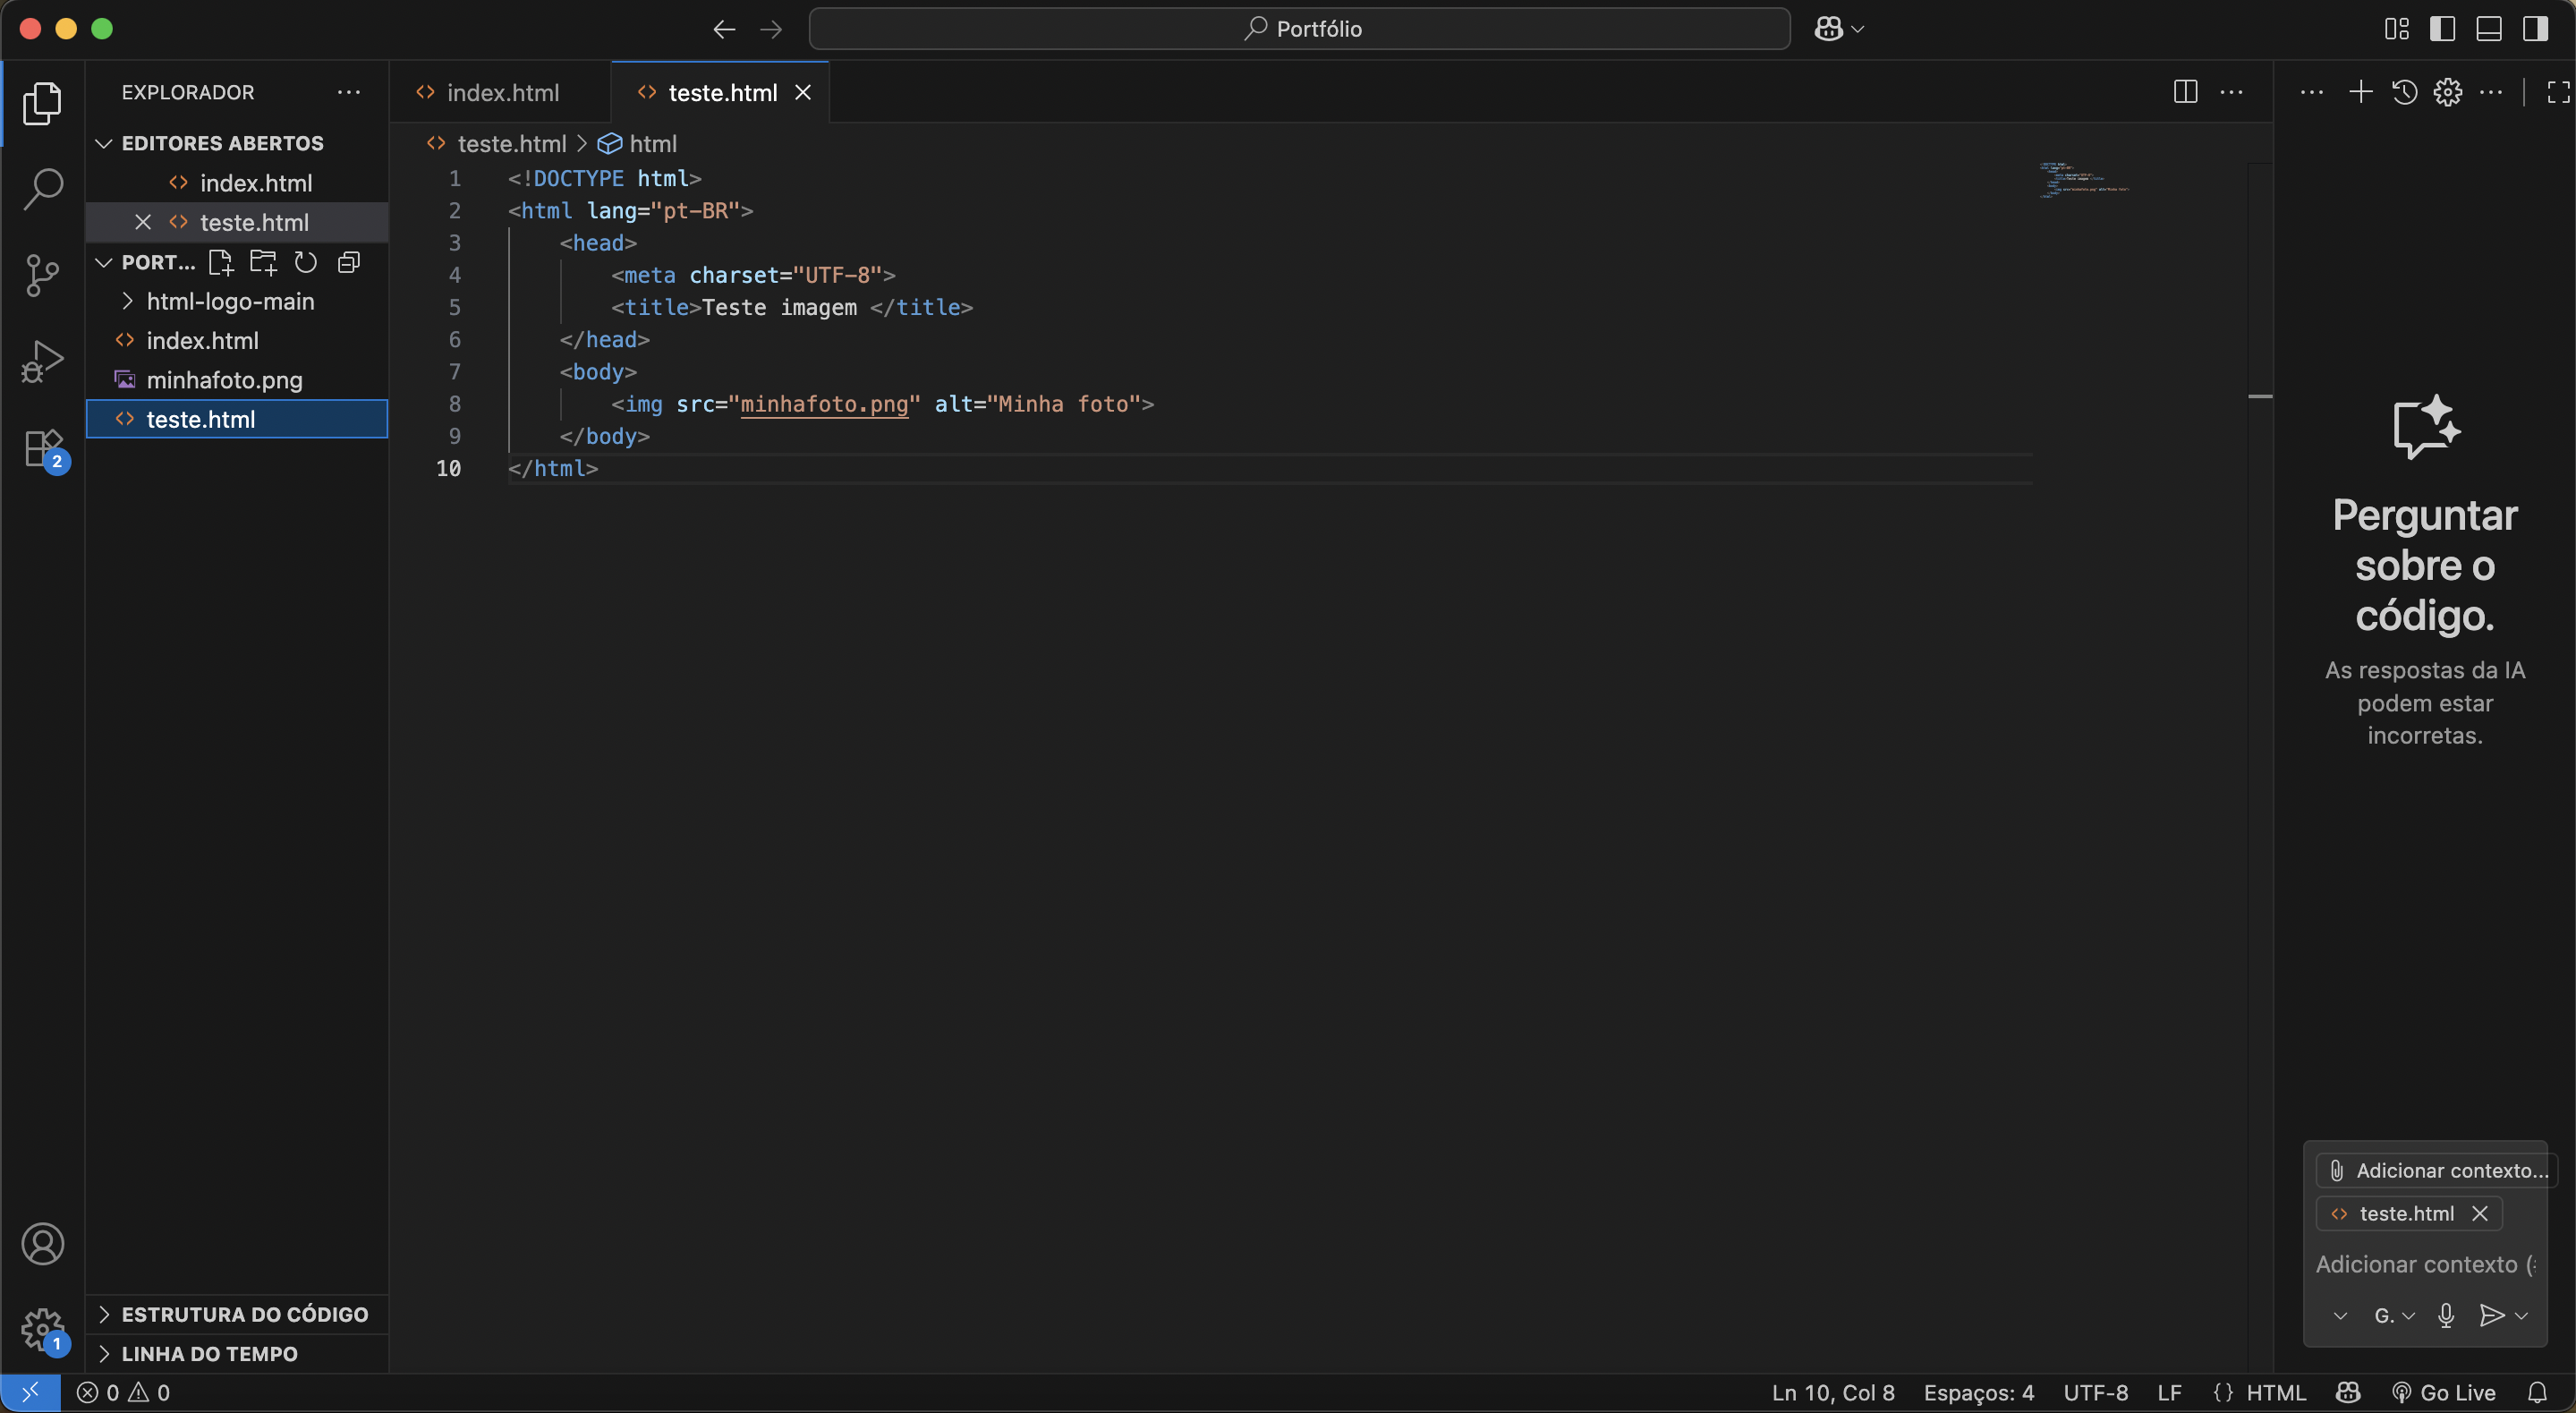Screen dimensions: 2576x1413
Task: Maximize the chat panel
Action: click(2558, 92)
